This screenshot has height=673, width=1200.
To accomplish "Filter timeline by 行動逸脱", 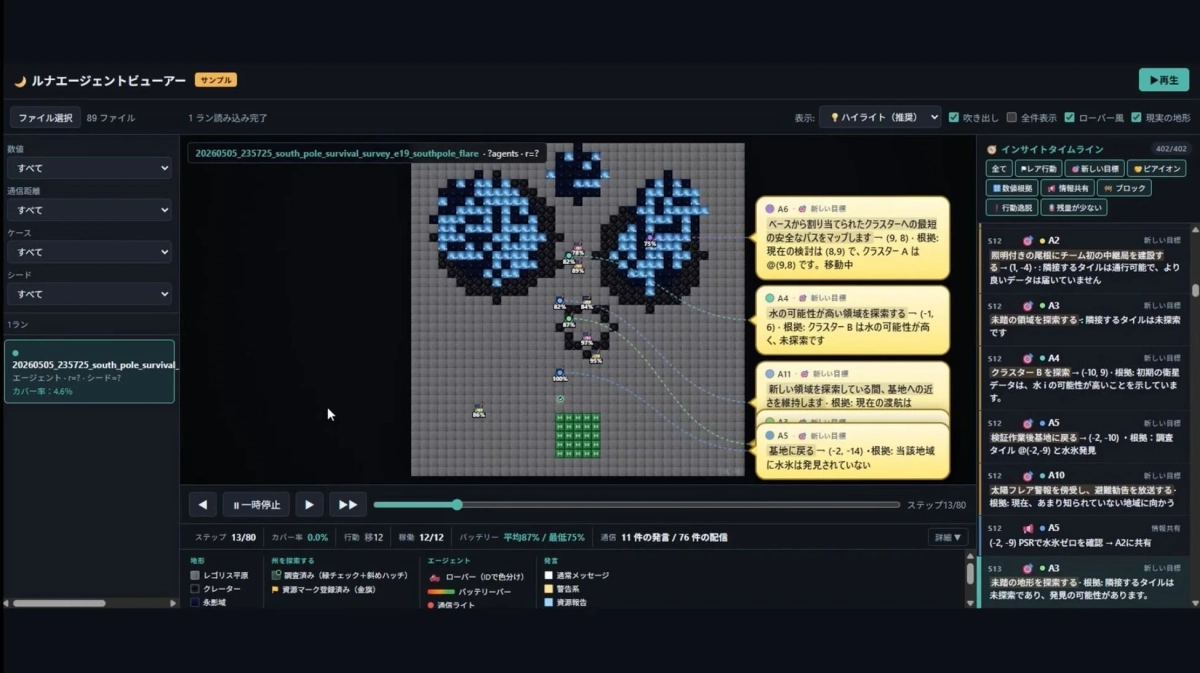I will coord(1011,208).
